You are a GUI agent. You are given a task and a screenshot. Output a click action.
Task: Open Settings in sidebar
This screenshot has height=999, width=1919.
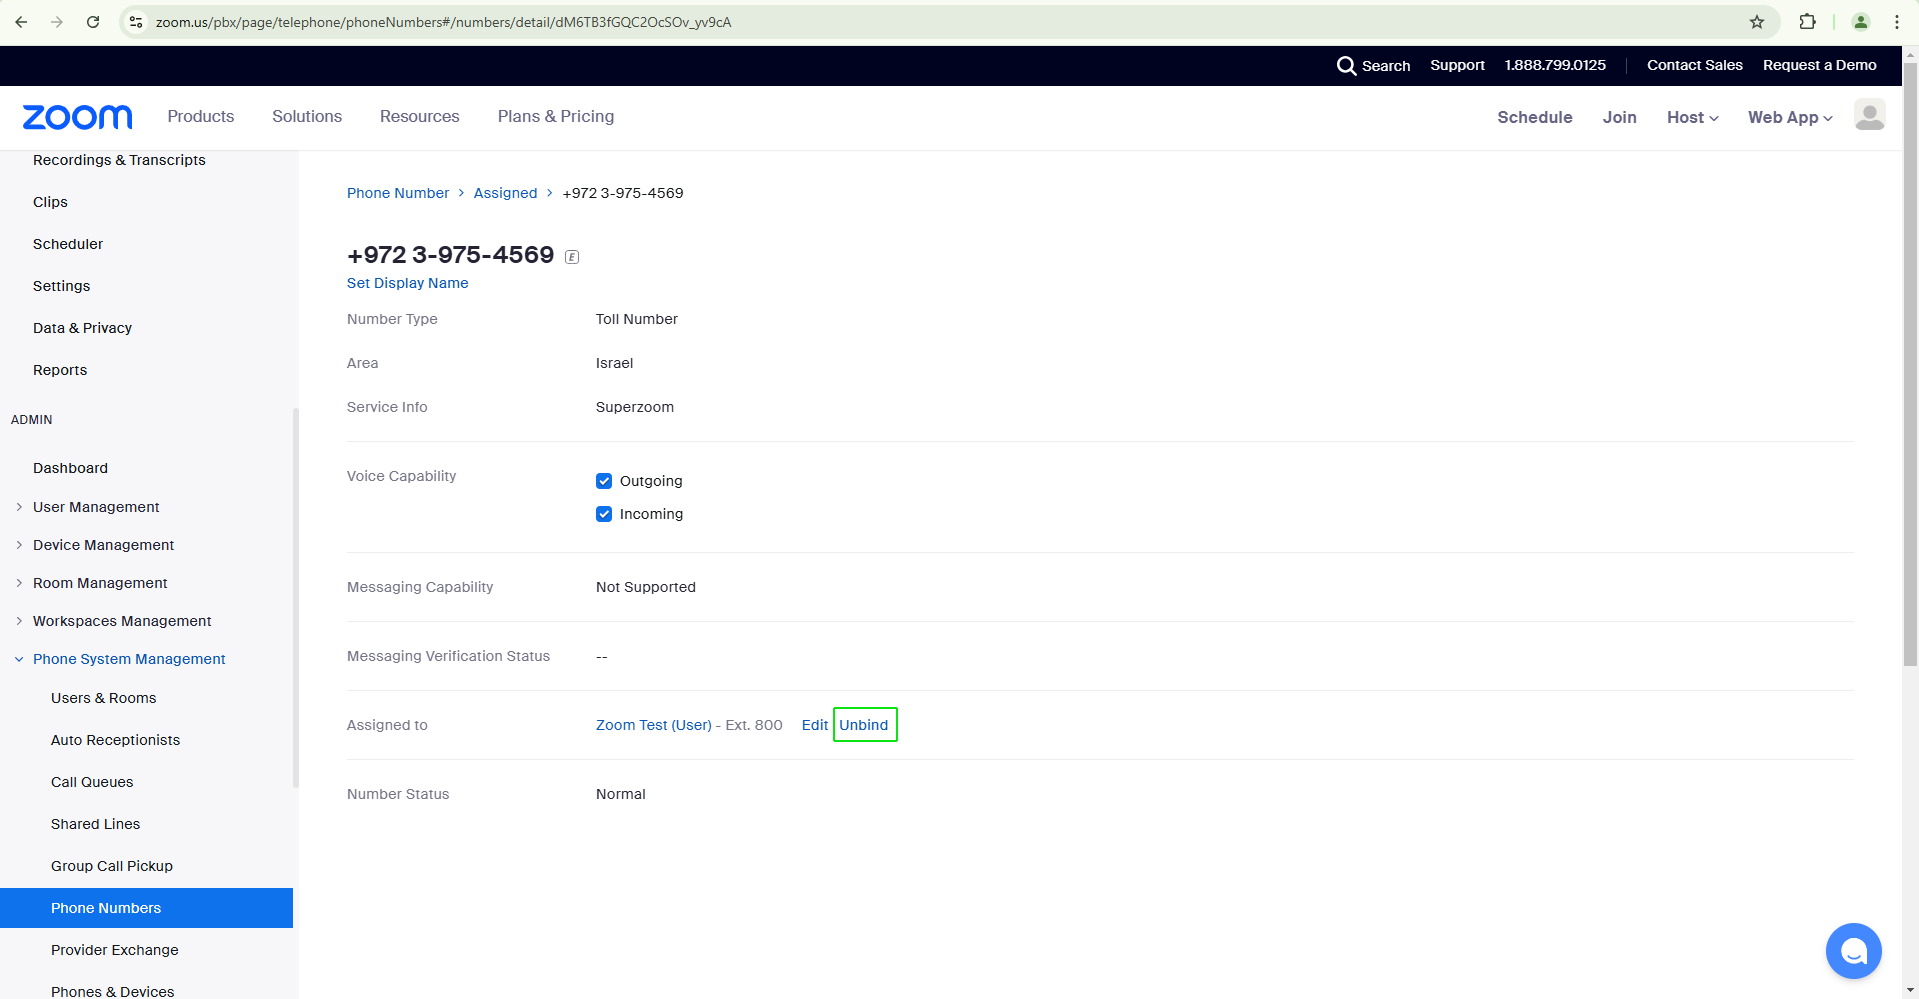click(x=61, y=286)
